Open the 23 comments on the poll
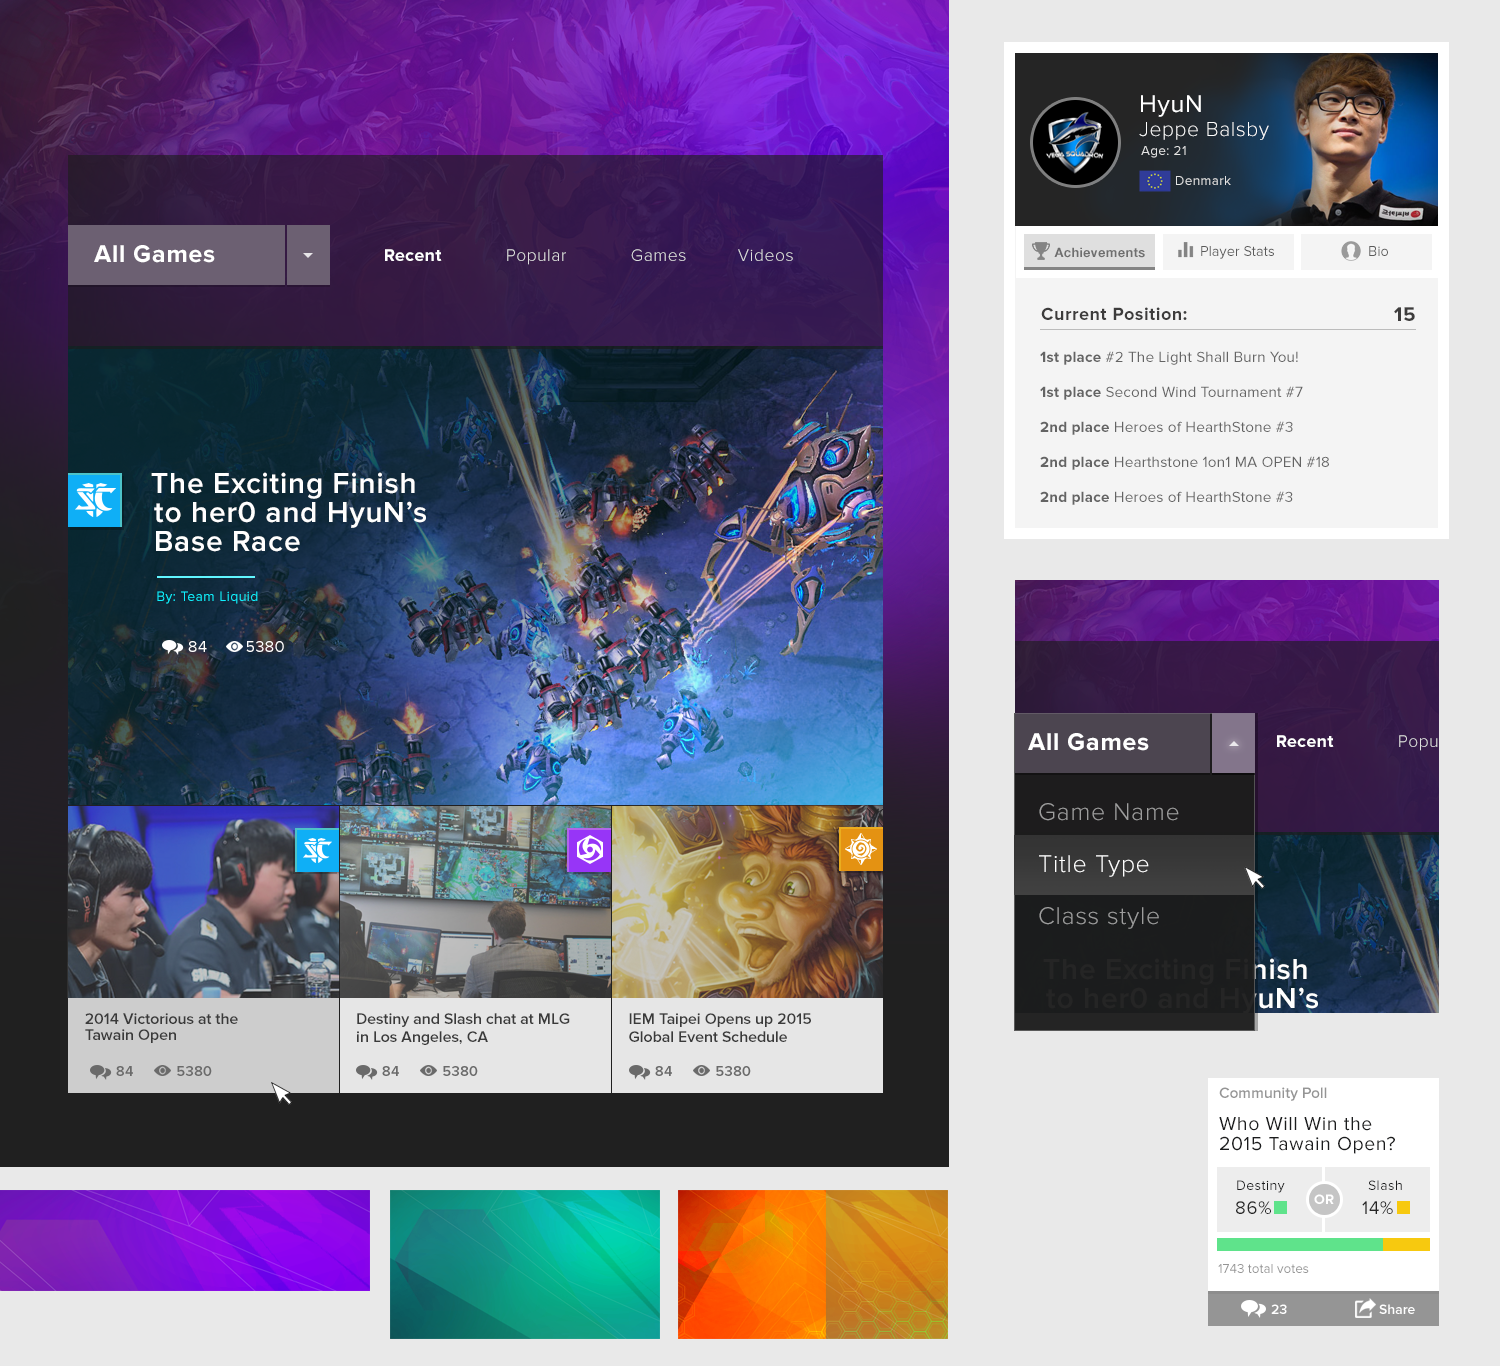Viewport: 1500px width, 1366px height. click(1264, 1309)
